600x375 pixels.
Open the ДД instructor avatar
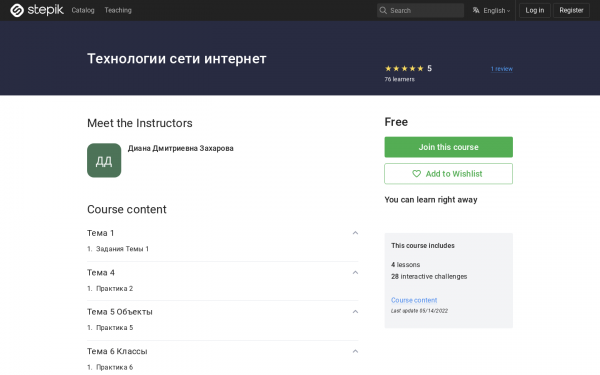[x=104, y=160]
